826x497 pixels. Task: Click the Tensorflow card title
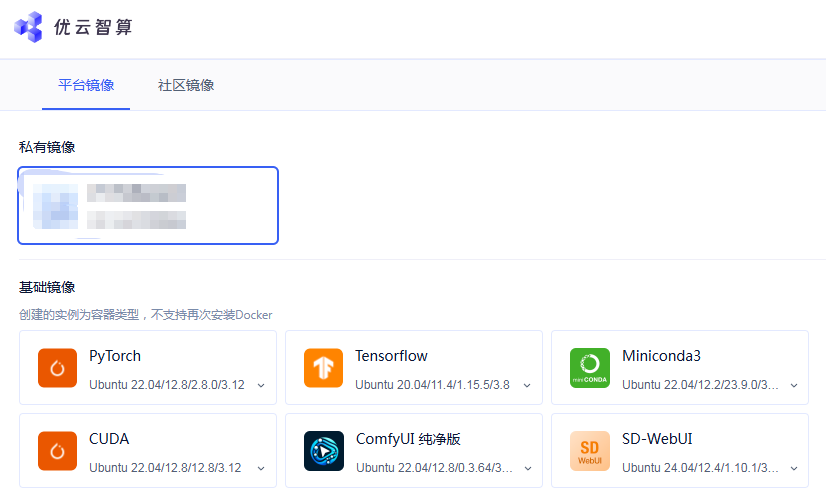[x=391, y=356]
